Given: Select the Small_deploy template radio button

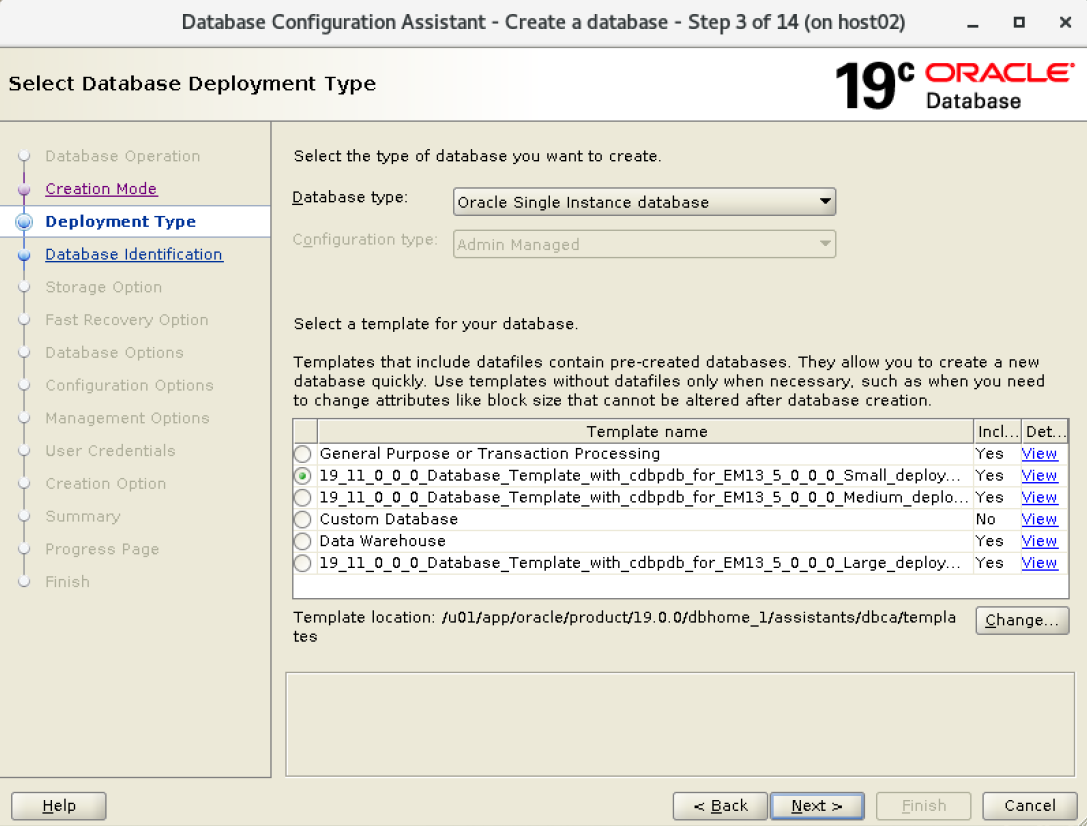Looking at the screenshot, I should (302, 476).
